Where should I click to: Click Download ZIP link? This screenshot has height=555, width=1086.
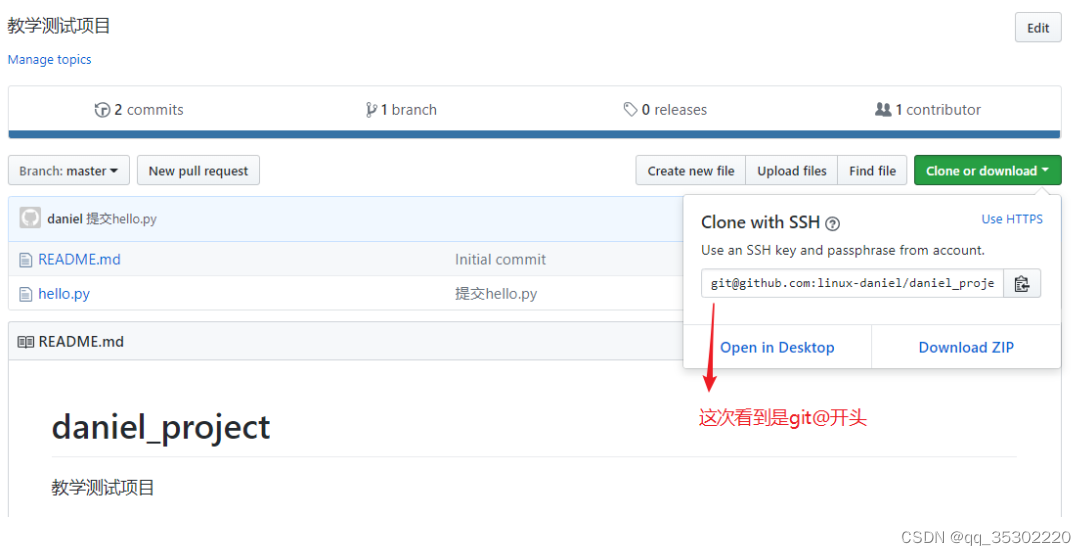coord(965,347)
